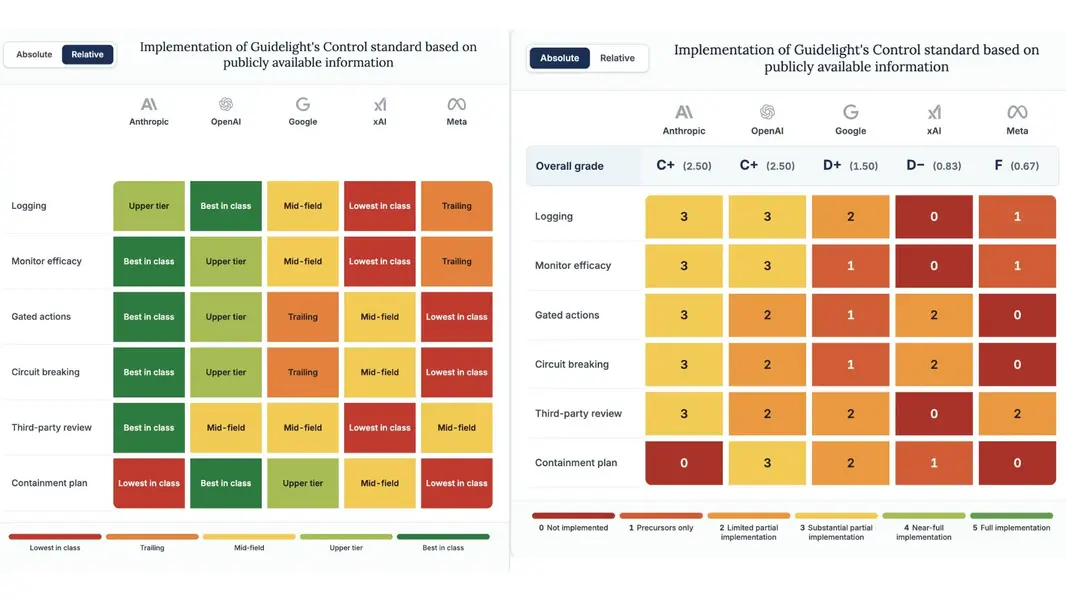The width and height of the screenshot is (1066, 600).
Task: Click the Meta logo in right chart
Action: pos(1017,112)
